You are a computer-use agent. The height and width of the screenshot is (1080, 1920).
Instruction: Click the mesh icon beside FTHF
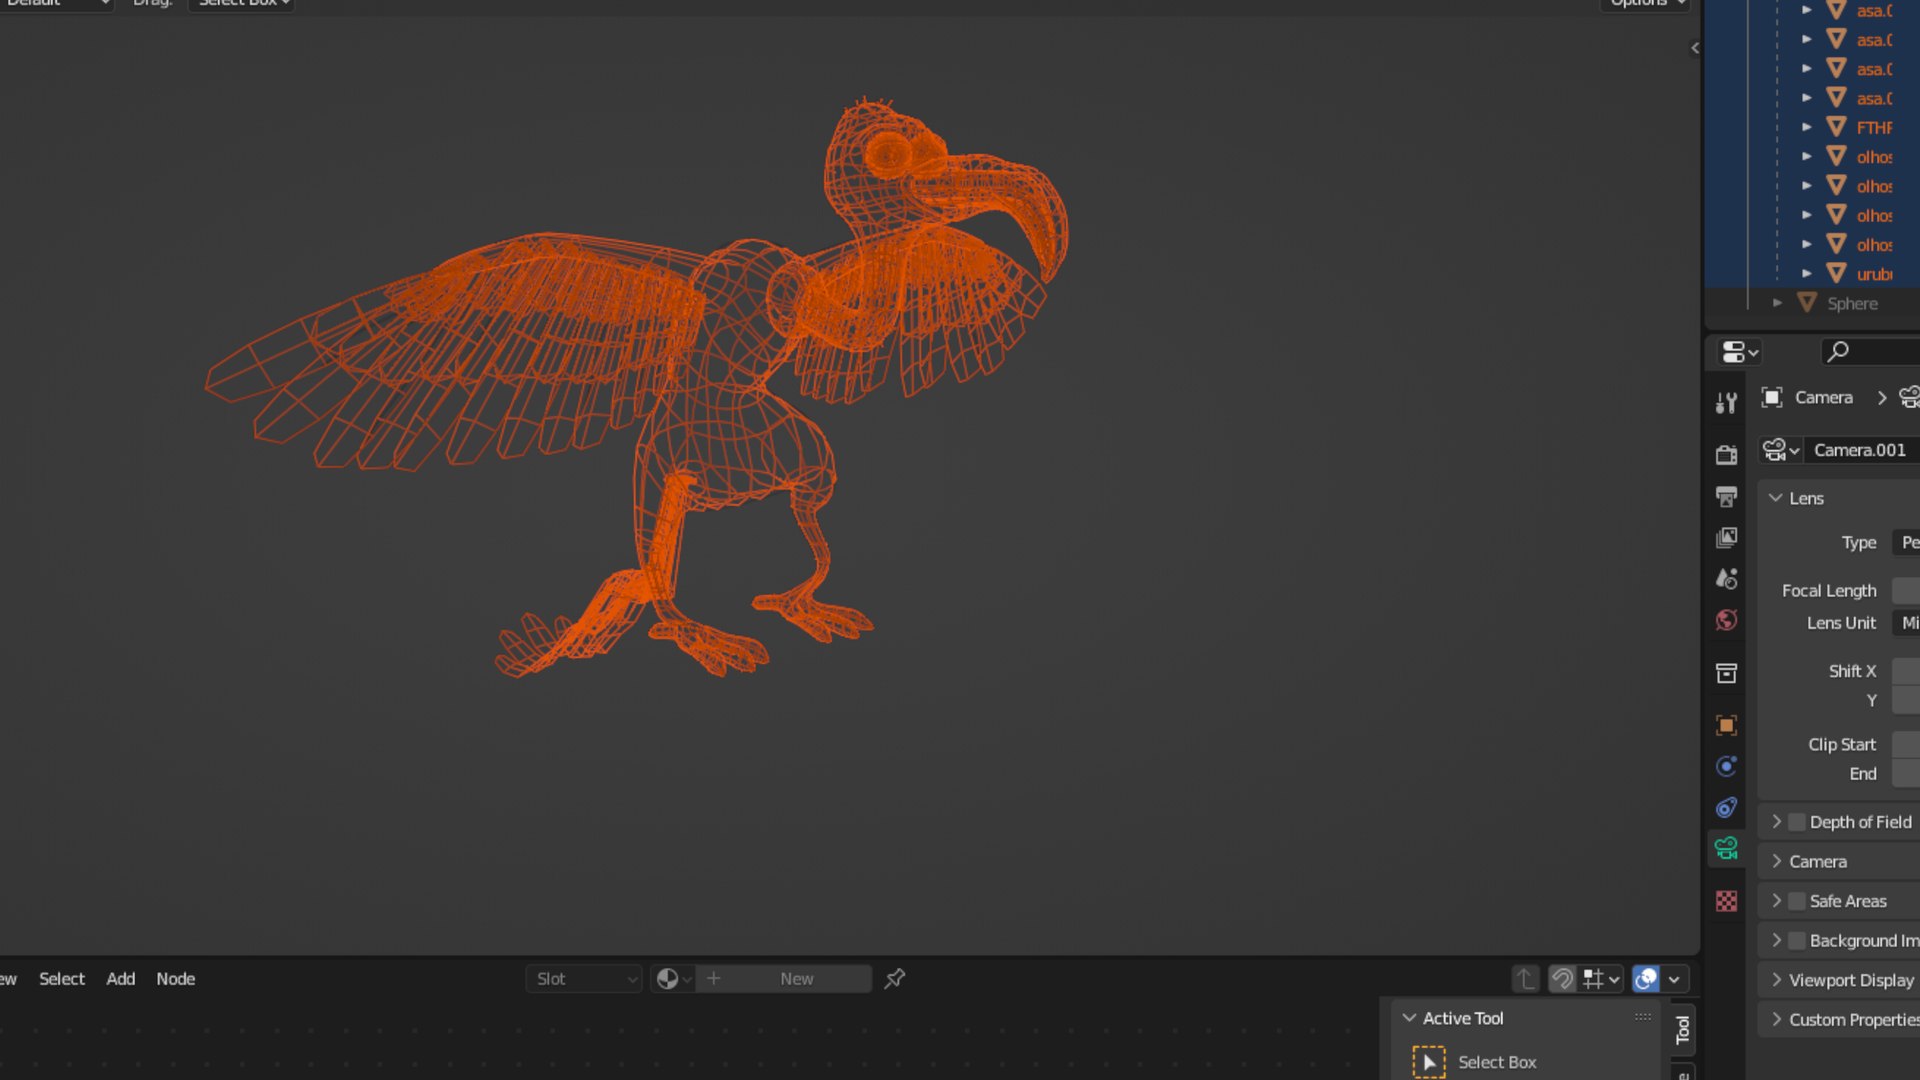(1836, 127)
